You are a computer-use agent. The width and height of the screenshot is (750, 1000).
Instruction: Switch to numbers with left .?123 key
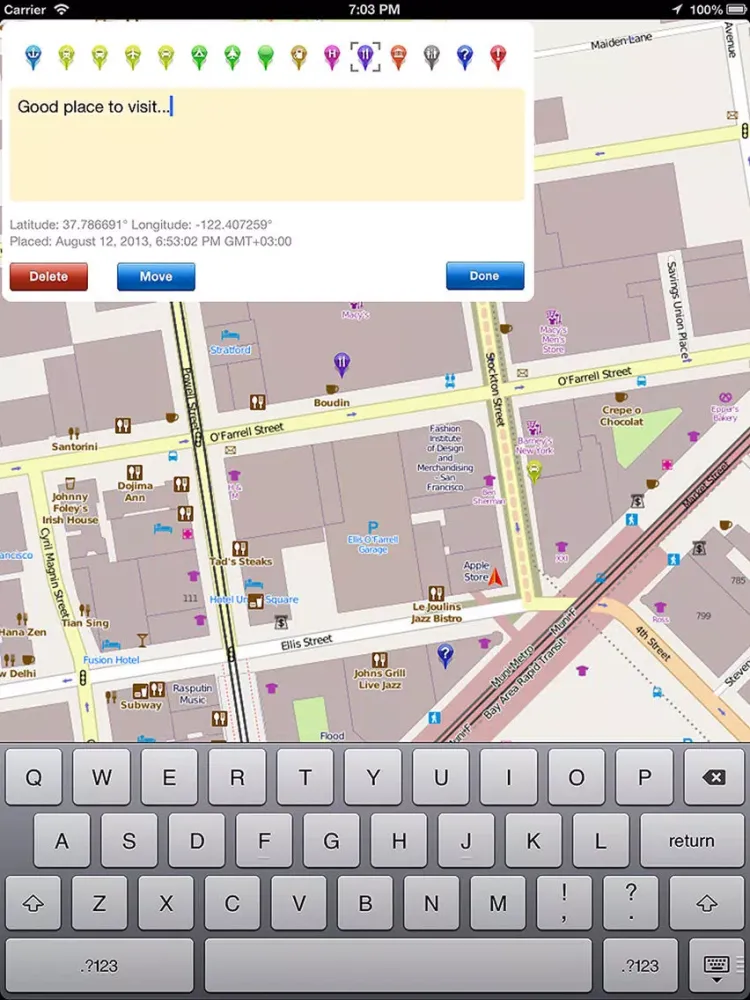(99, 966)
